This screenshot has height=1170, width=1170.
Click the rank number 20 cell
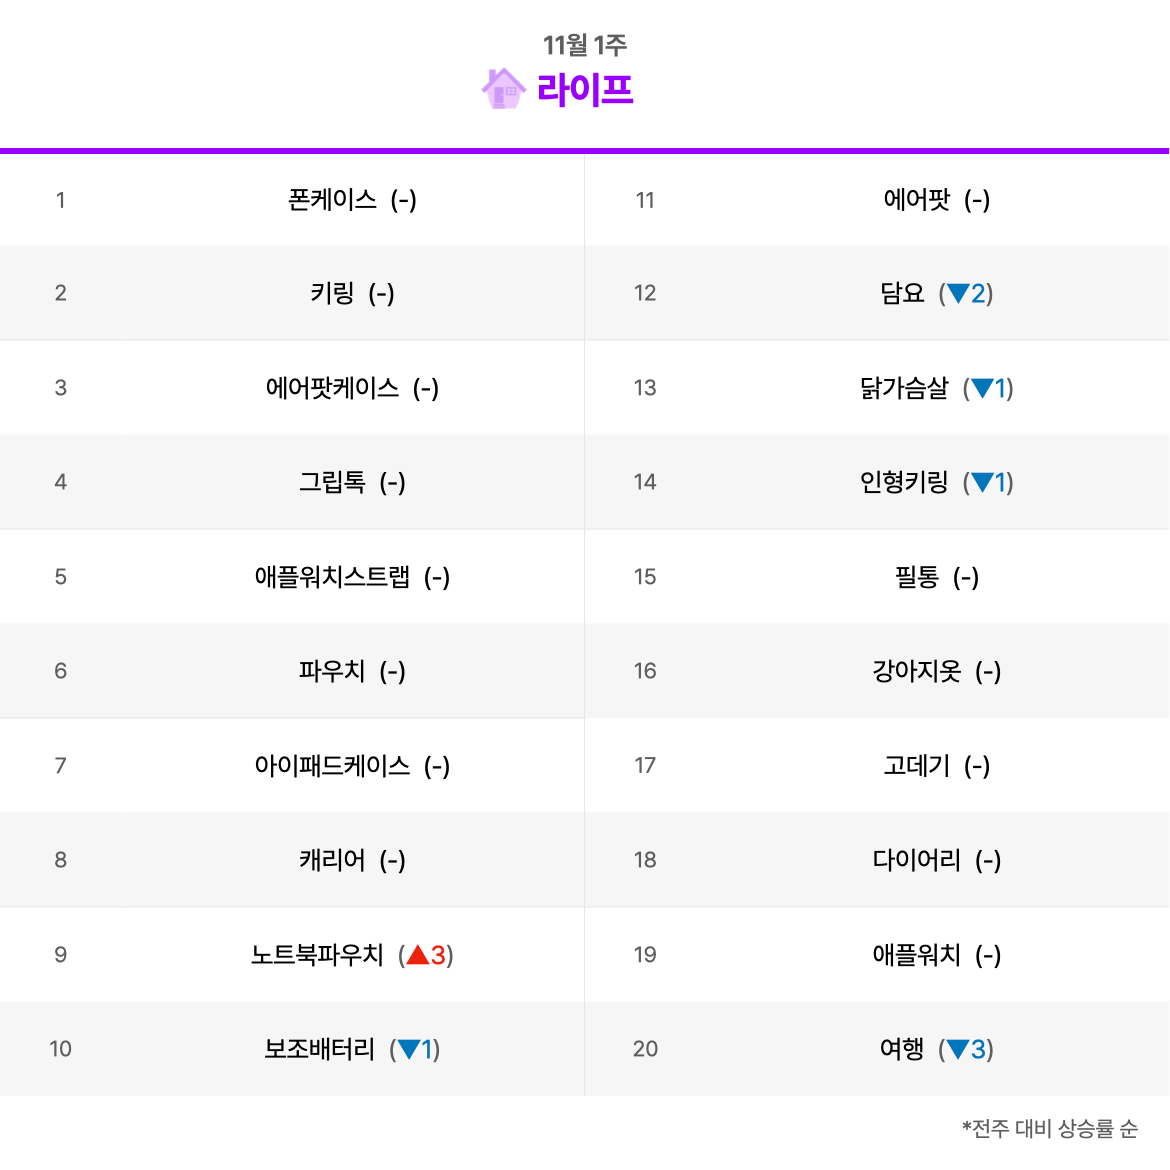click(x=645, y=1049)
